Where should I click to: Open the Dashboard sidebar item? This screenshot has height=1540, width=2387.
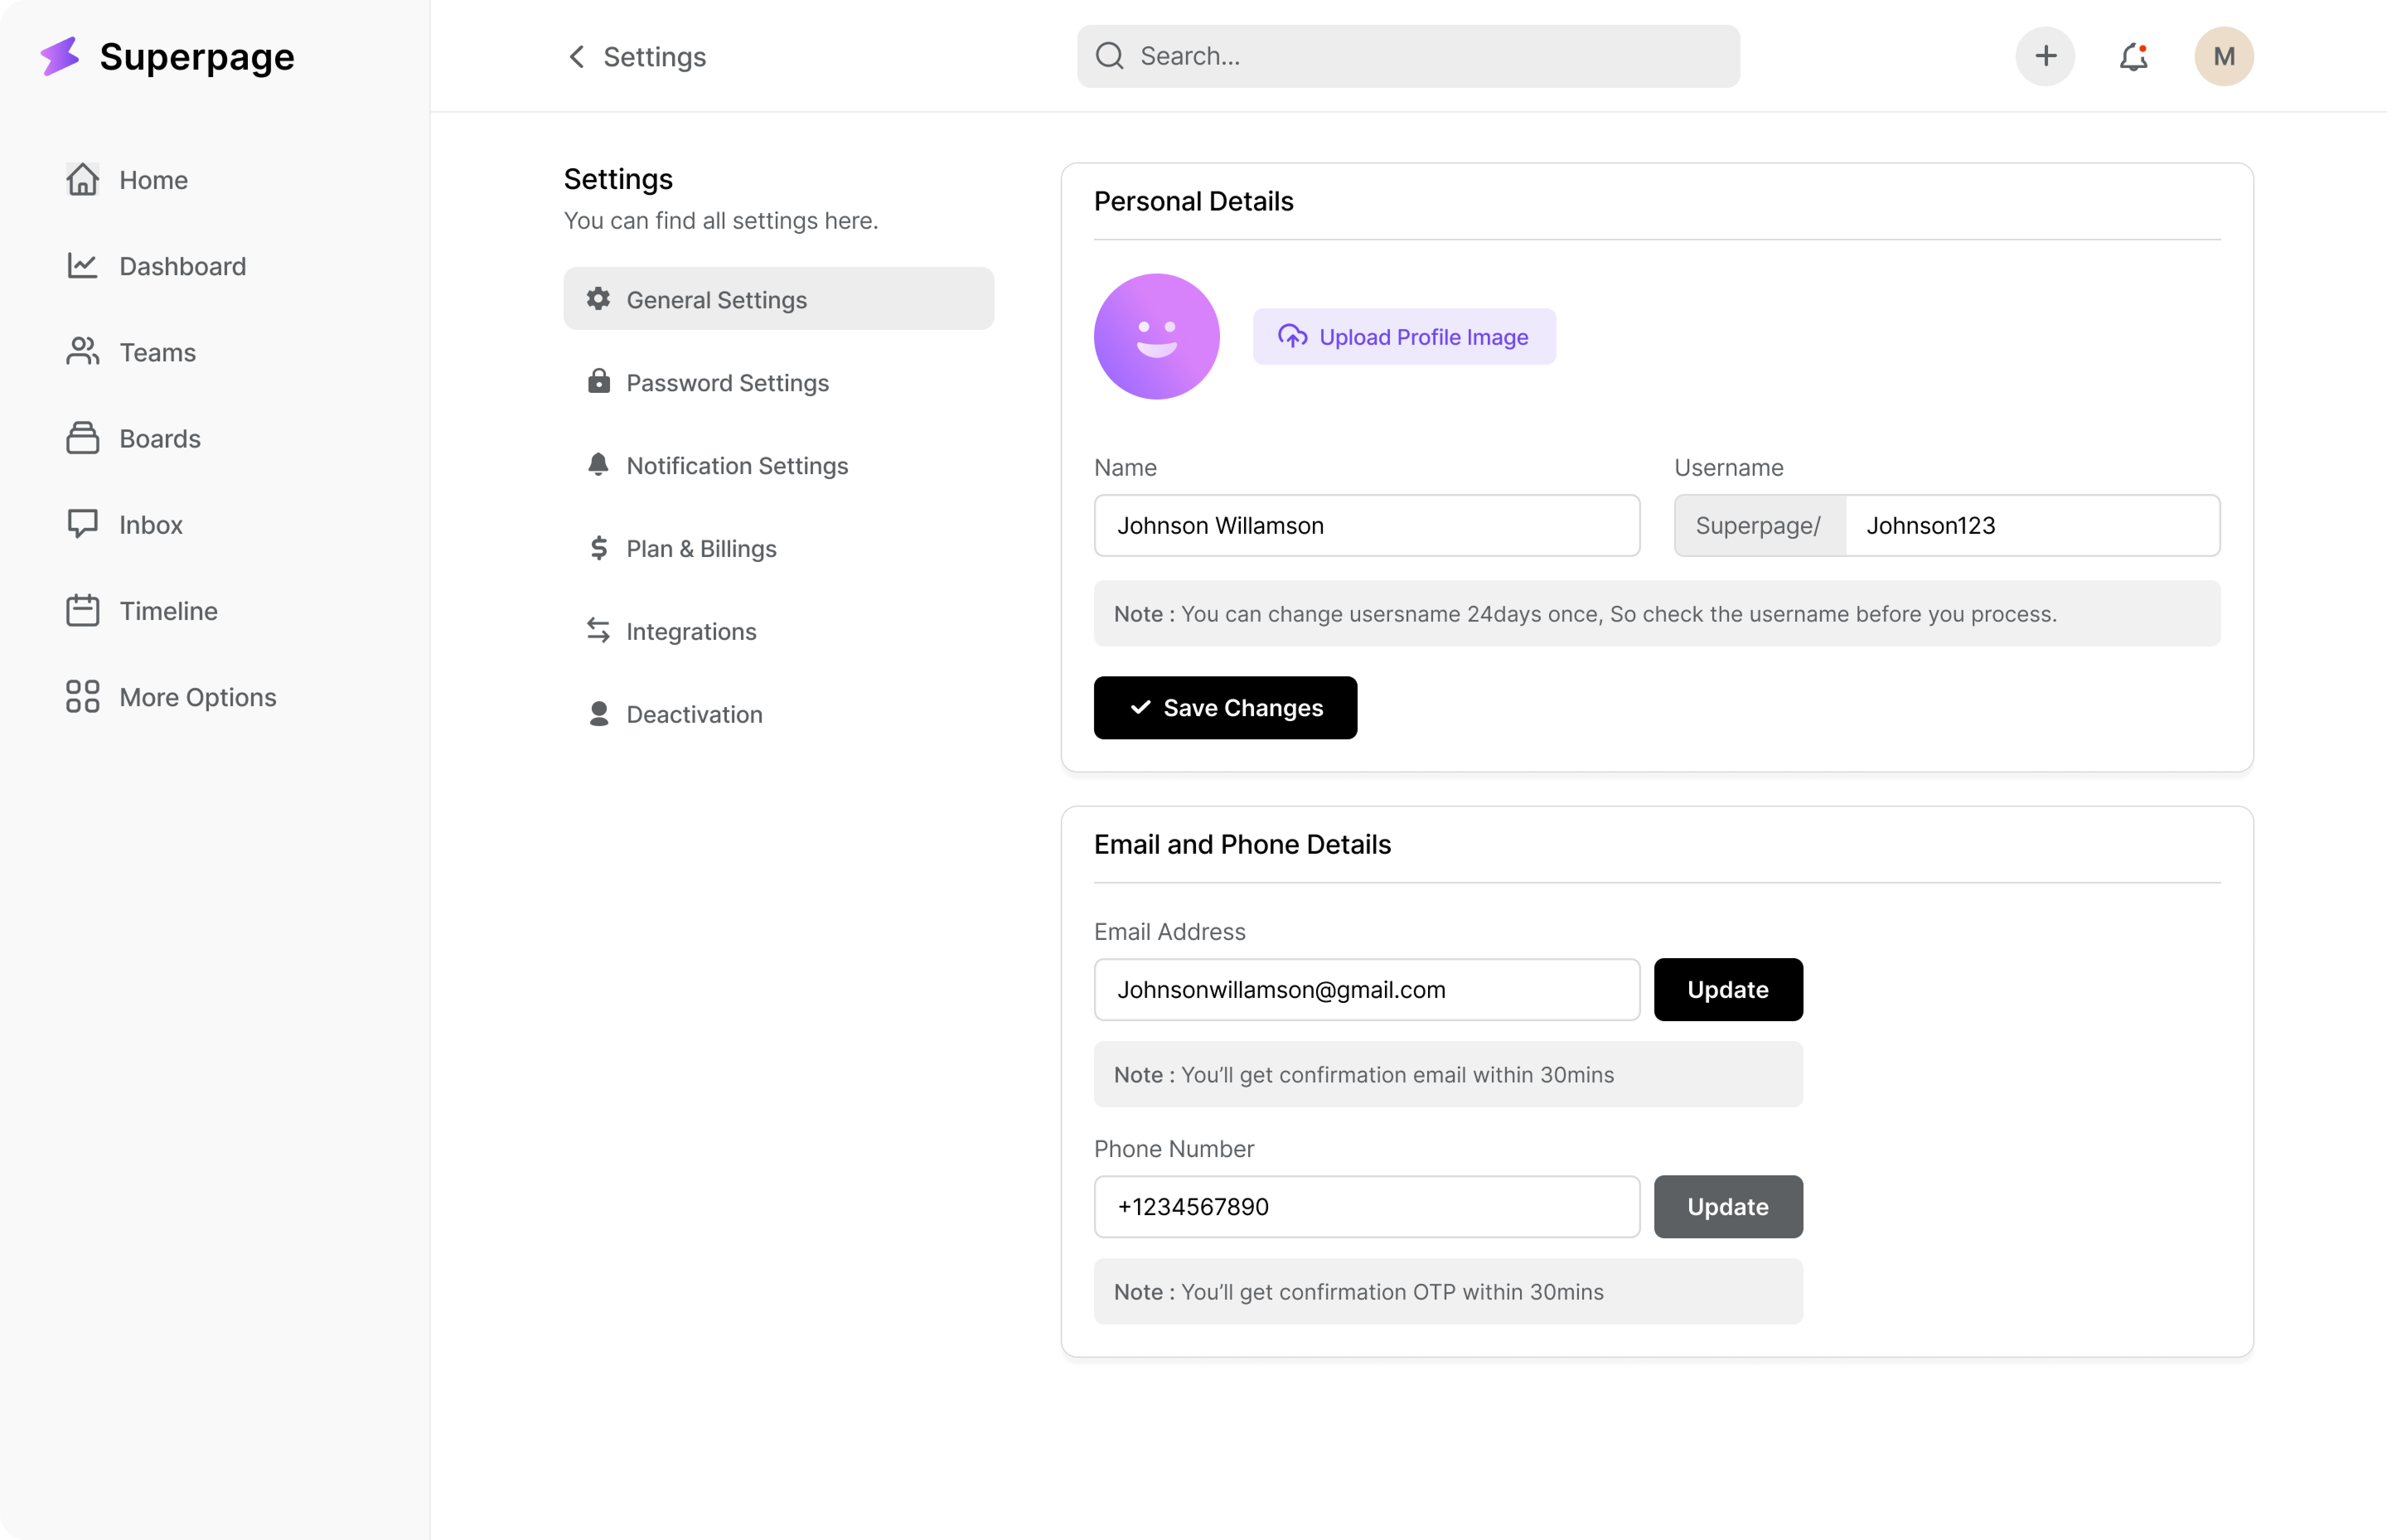[182, 266]
